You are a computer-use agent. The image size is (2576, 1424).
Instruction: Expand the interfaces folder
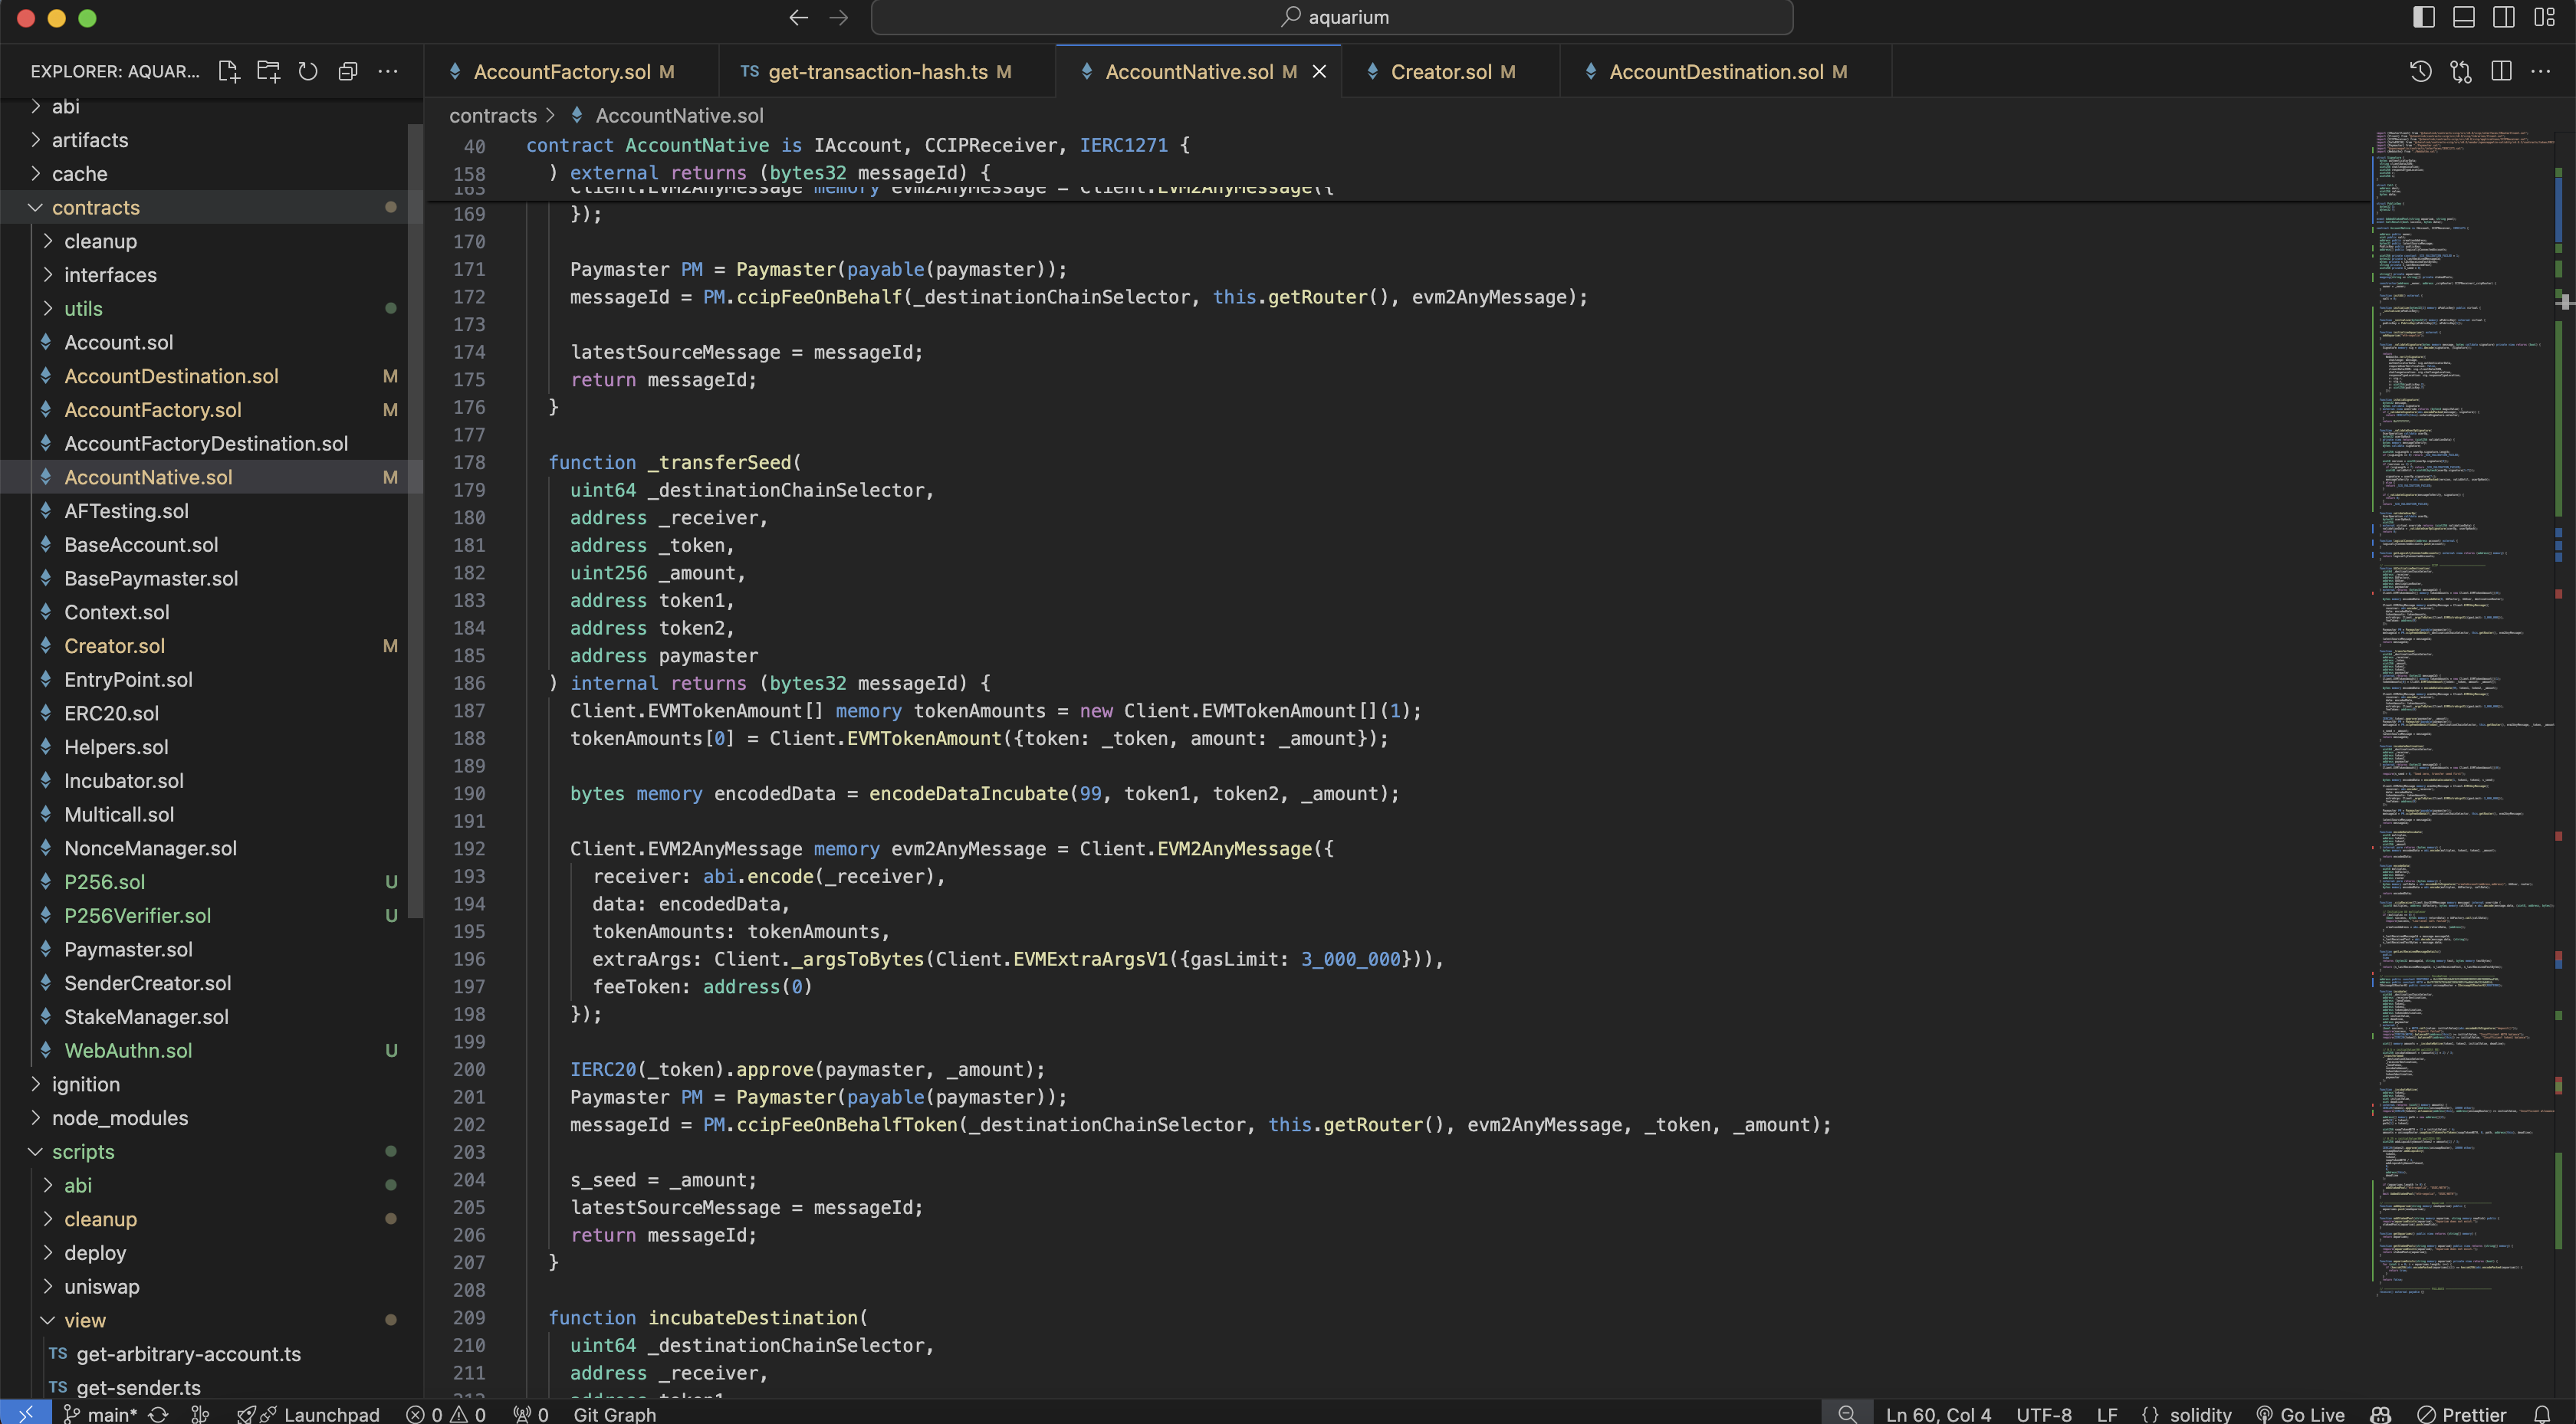click(x=110, y=275)
